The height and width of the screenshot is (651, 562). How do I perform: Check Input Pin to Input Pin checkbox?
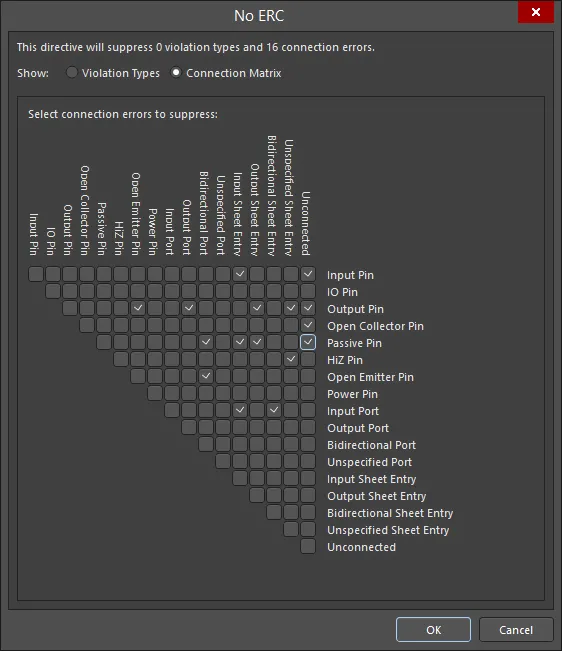click(x=36, y=274)
